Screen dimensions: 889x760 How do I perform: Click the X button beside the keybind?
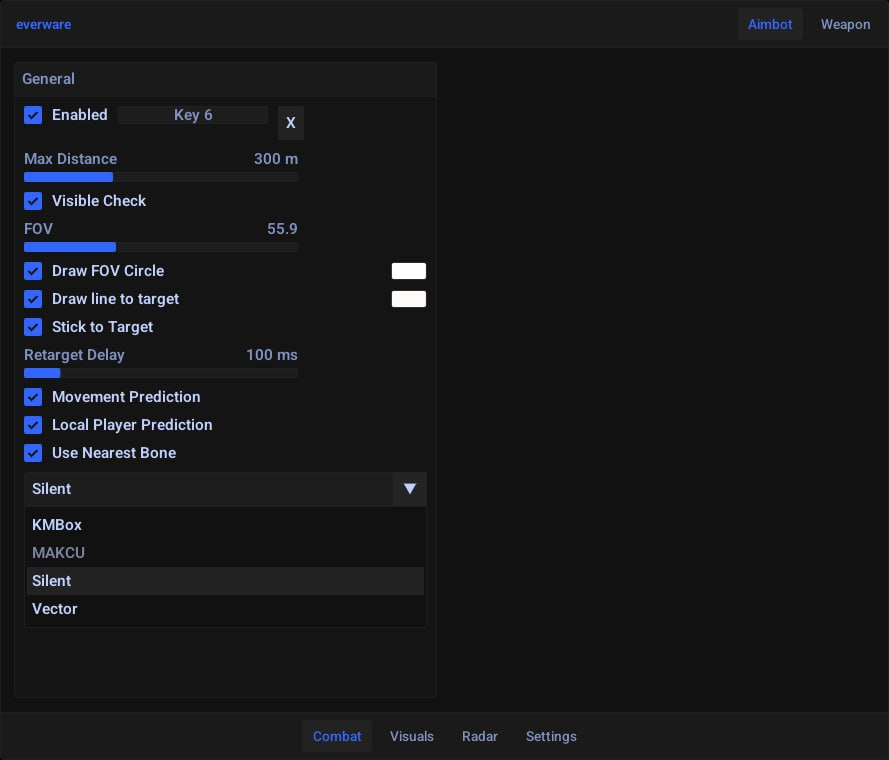coord(290,123)
